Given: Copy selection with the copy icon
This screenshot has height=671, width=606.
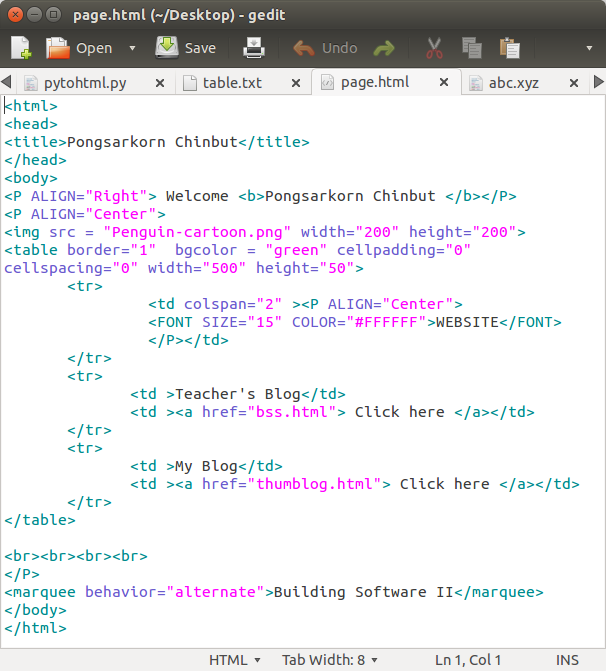Looking at the screenshot, I should click(x=472, y=48).
